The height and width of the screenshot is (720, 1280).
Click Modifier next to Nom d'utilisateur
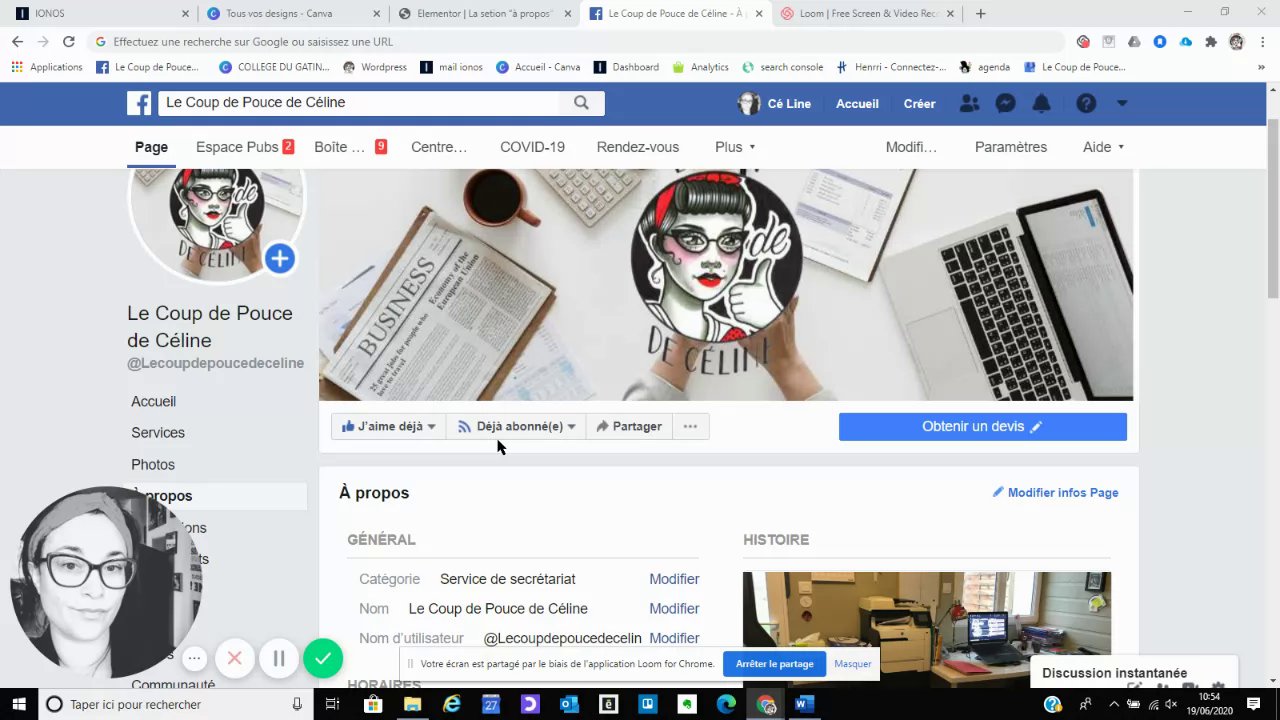pos(674,638)
